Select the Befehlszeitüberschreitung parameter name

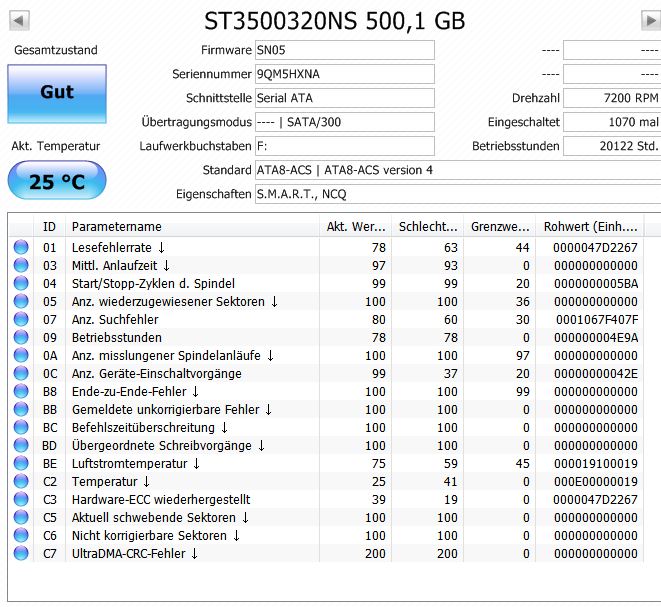coord(150,428)
